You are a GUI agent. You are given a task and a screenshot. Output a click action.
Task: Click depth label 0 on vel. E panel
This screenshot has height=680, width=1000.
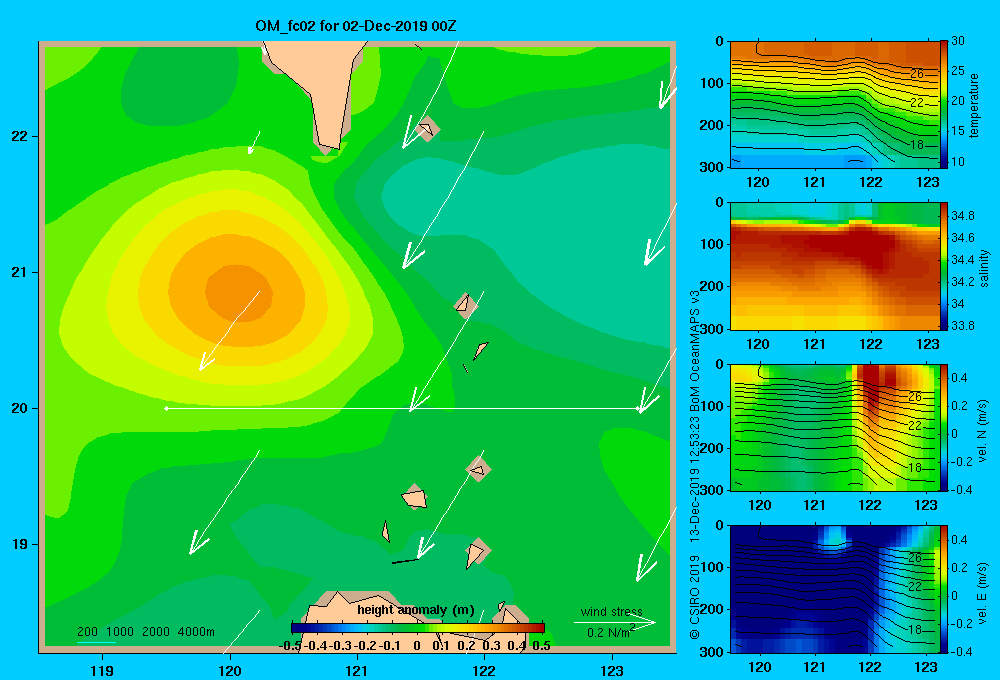click(719, 526)
